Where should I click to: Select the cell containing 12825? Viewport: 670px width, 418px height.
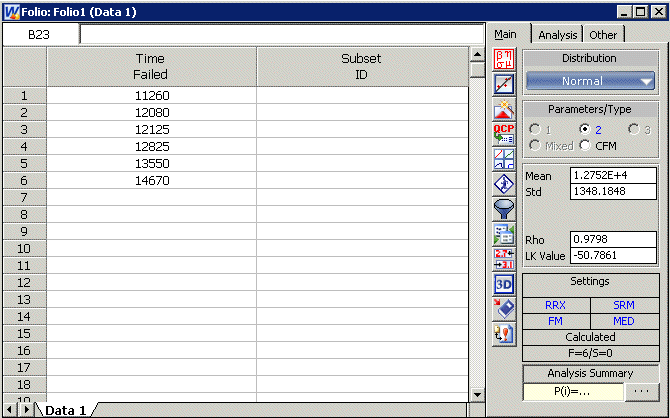(x=151, y=146)
